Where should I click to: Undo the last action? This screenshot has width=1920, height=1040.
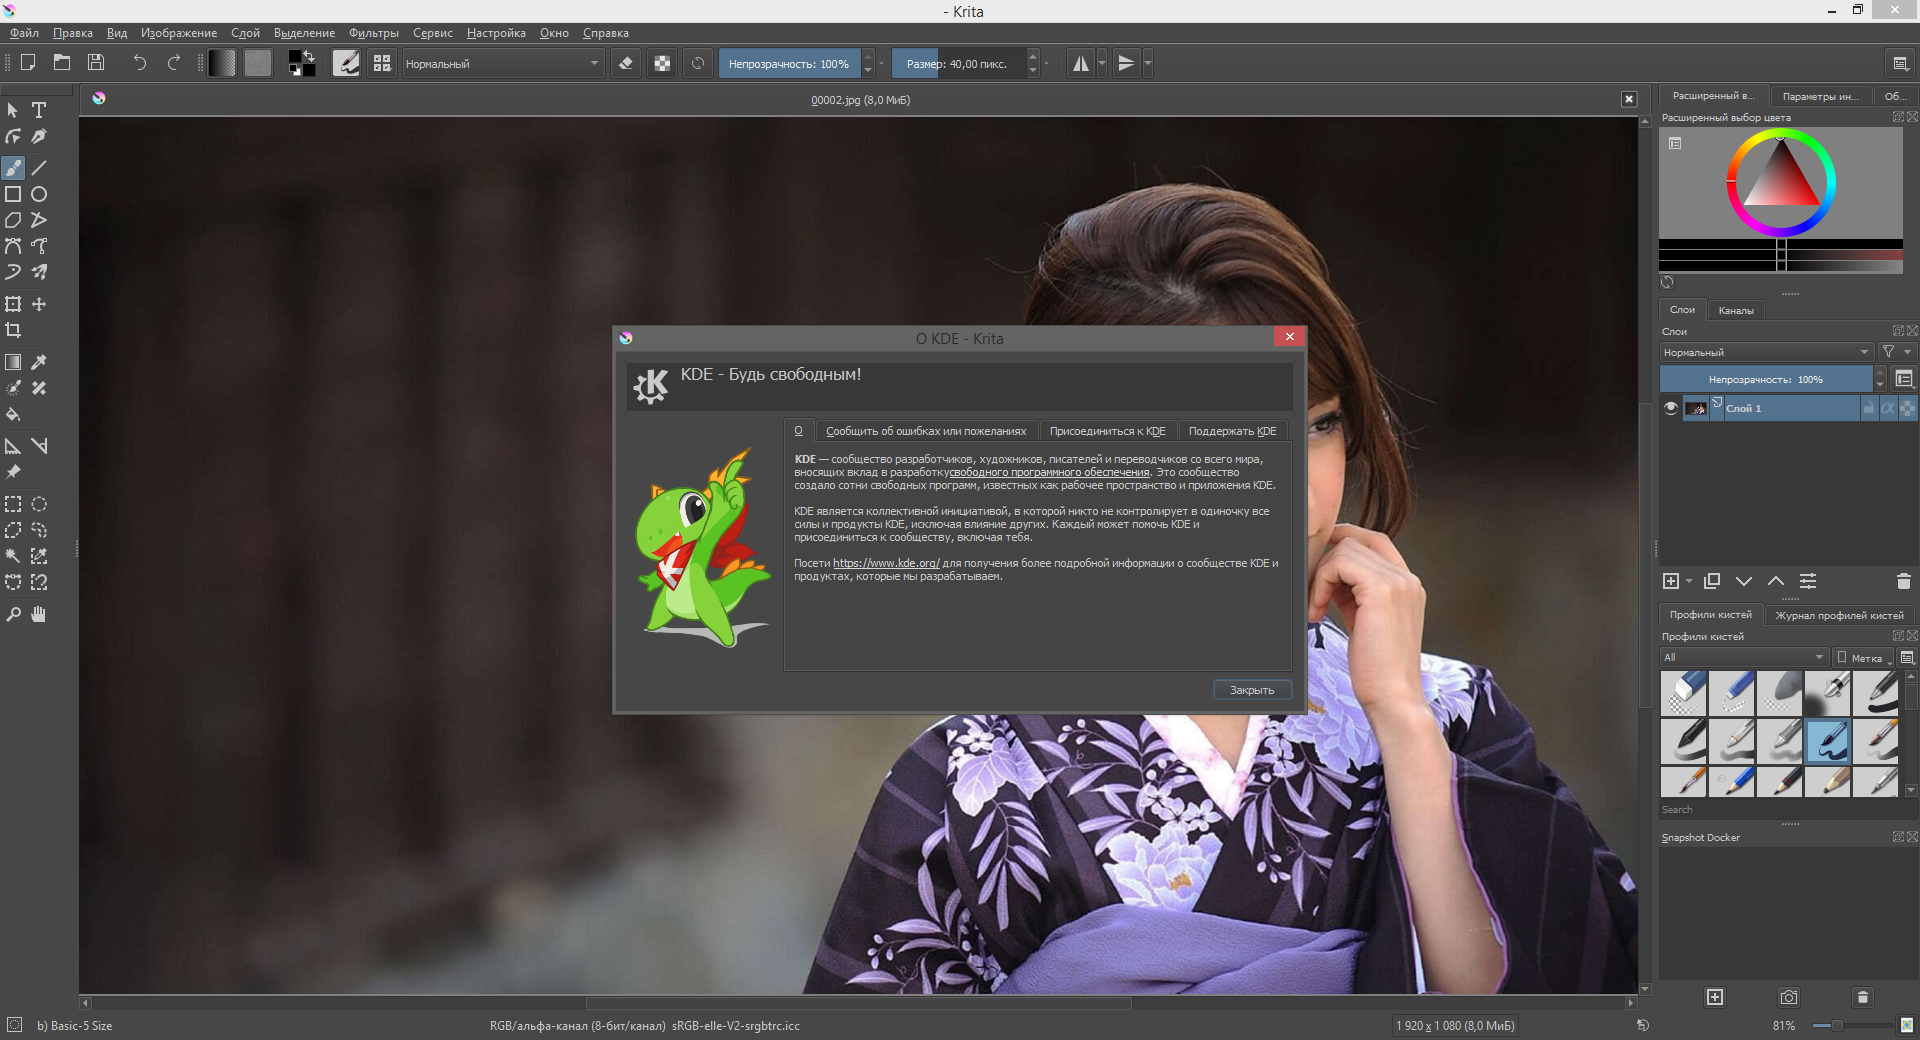140,63
